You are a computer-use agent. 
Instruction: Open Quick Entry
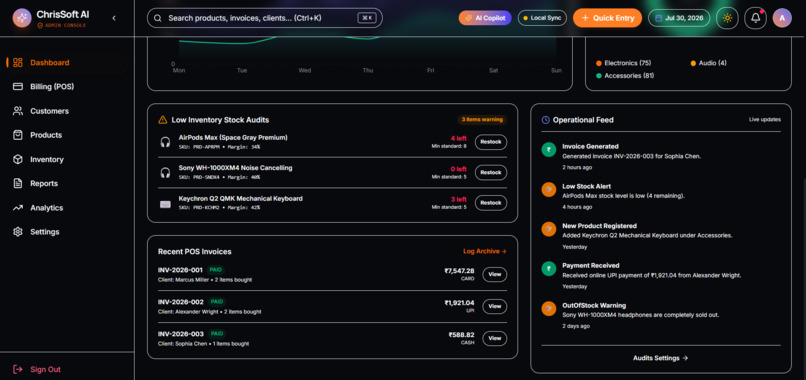(607, 18)
